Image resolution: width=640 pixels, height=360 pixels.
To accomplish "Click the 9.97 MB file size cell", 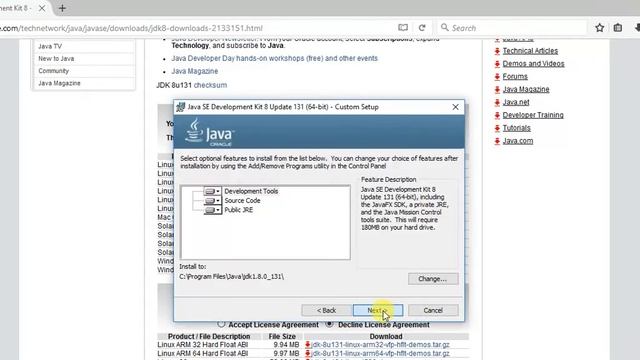I will 286,353.
